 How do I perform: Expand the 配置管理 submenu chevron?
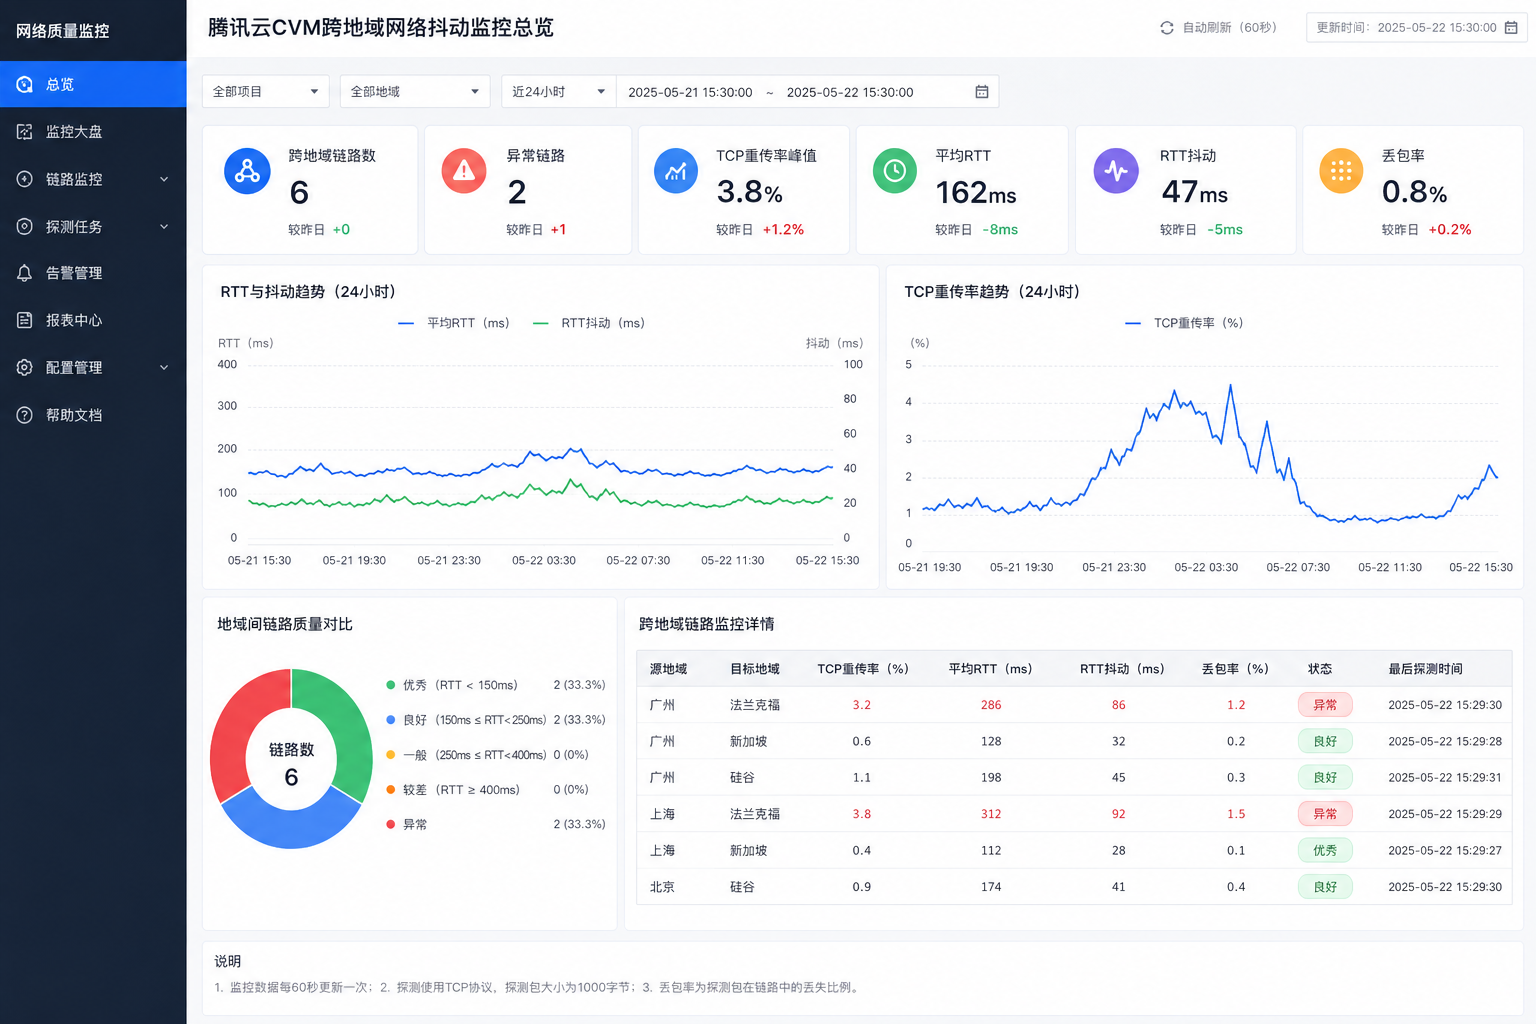coord(164,368)
